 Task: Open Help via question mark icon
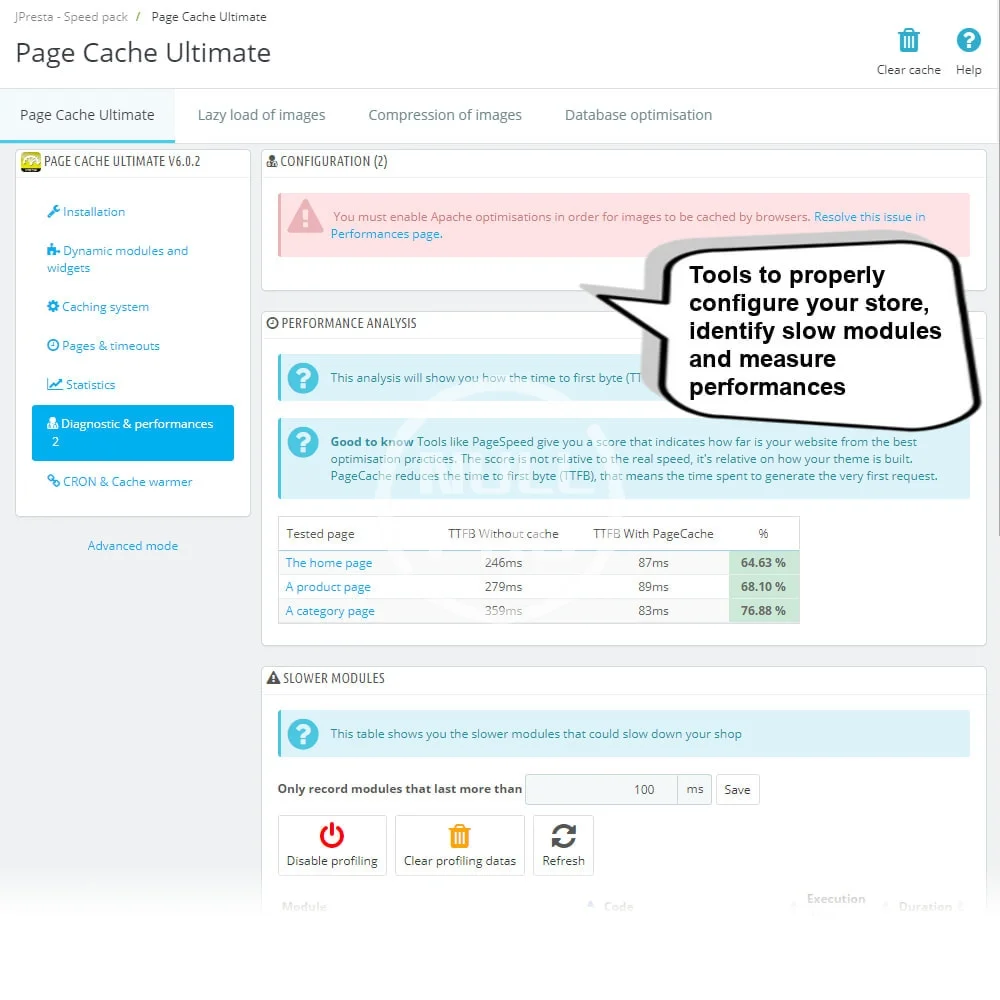[968, 41]
